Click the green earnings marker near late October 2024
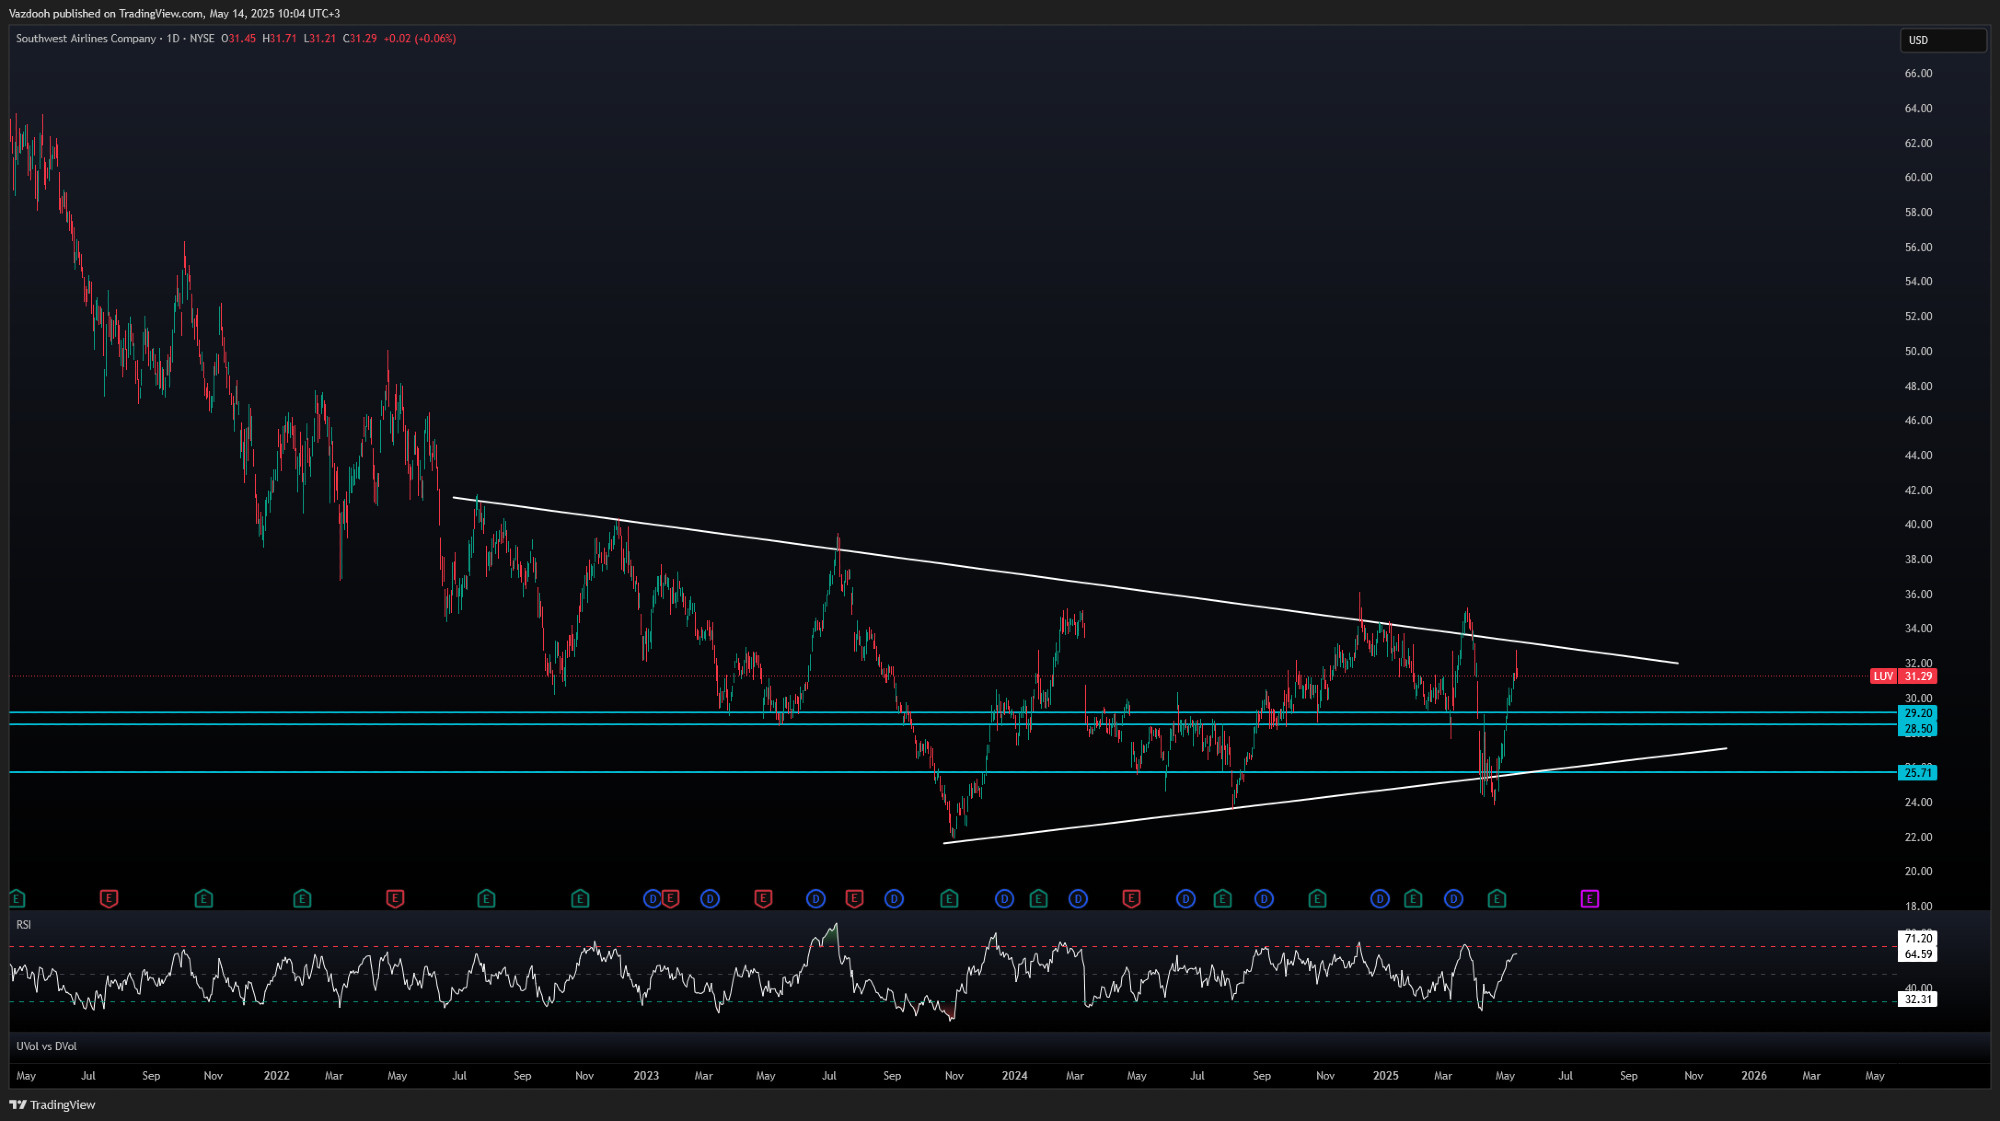 click(1317, 899)
